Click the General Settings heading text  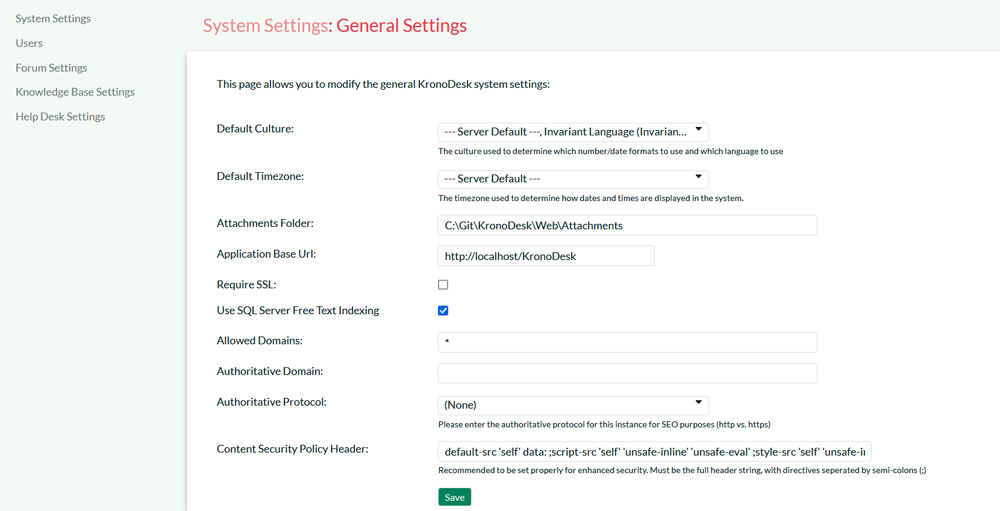click(x=401, y=26)
